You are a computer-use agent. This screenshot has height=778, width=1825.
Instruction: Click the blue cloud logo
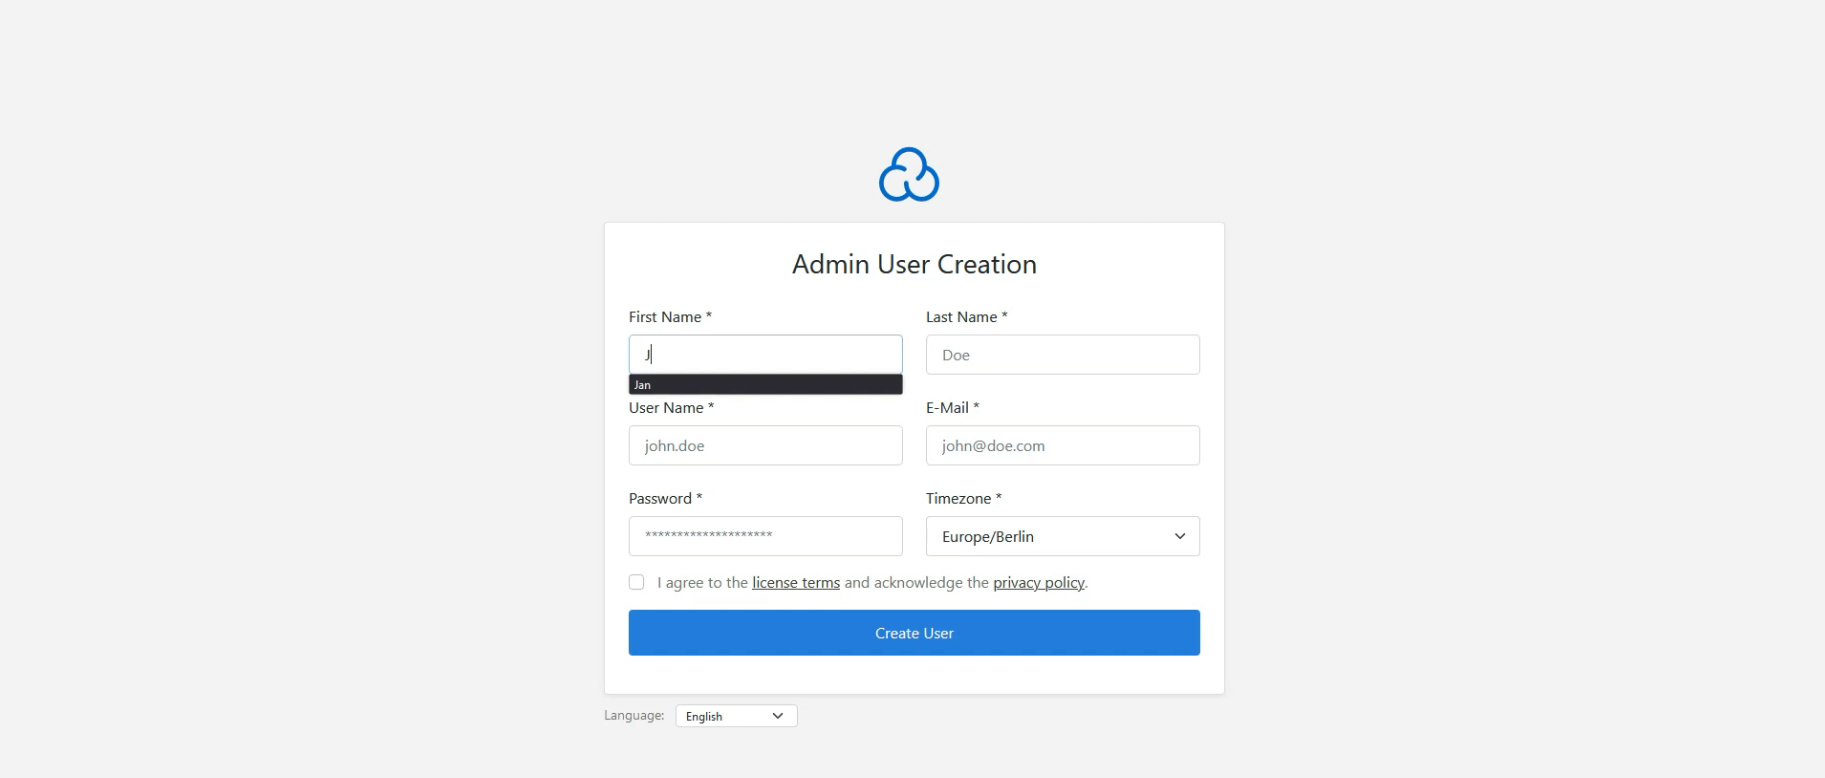point(908,175)
